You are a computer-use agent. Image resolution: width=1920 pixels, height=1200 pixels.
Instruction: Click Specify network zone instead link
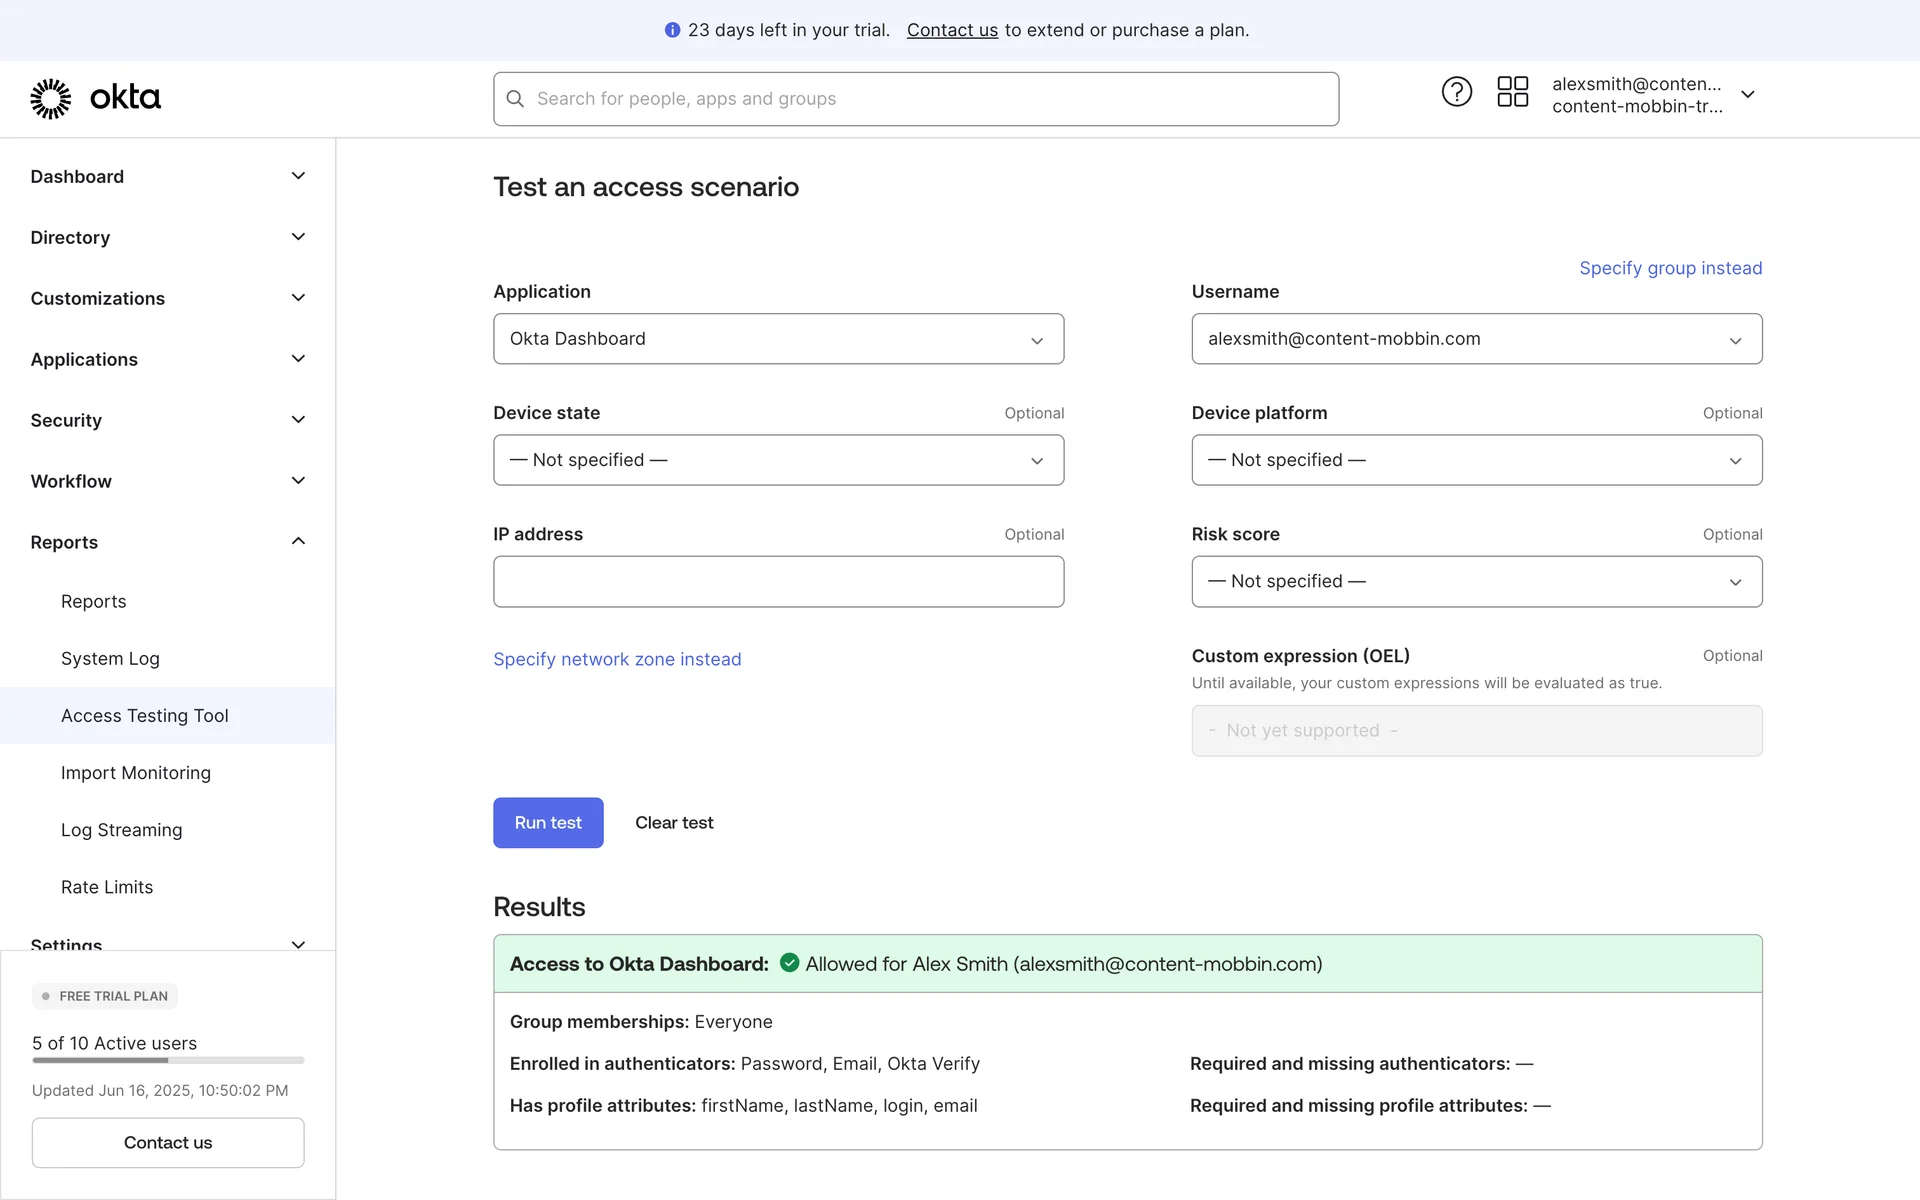[x=617, y=659]
